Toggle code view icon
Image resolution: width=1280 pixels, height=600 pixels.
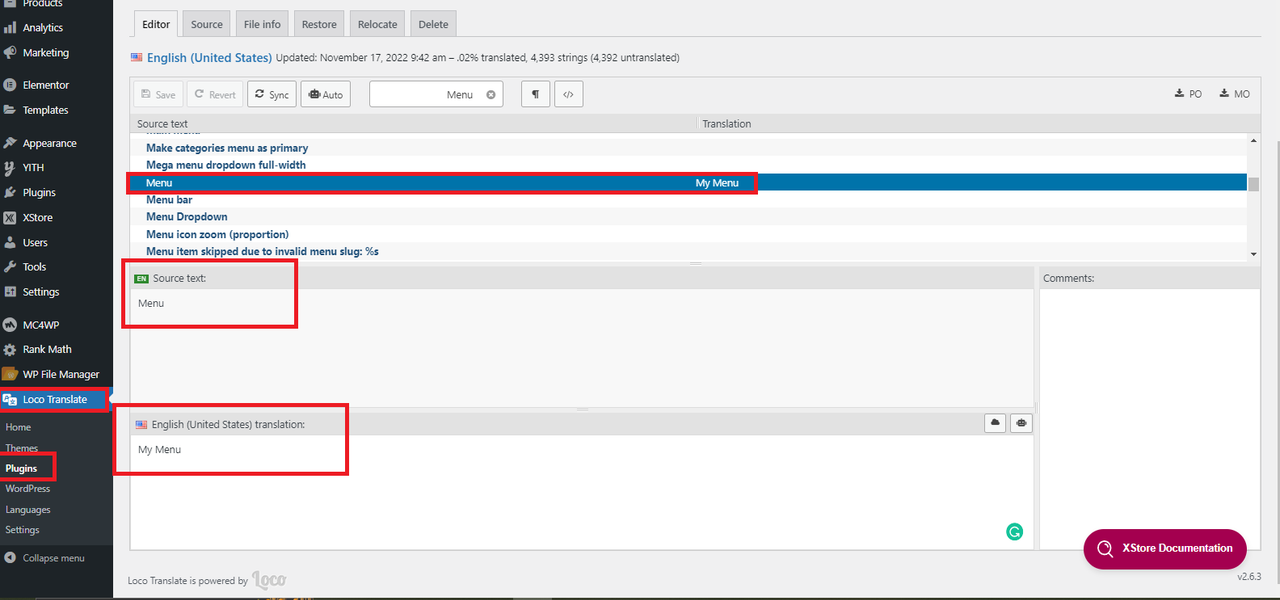568,94
